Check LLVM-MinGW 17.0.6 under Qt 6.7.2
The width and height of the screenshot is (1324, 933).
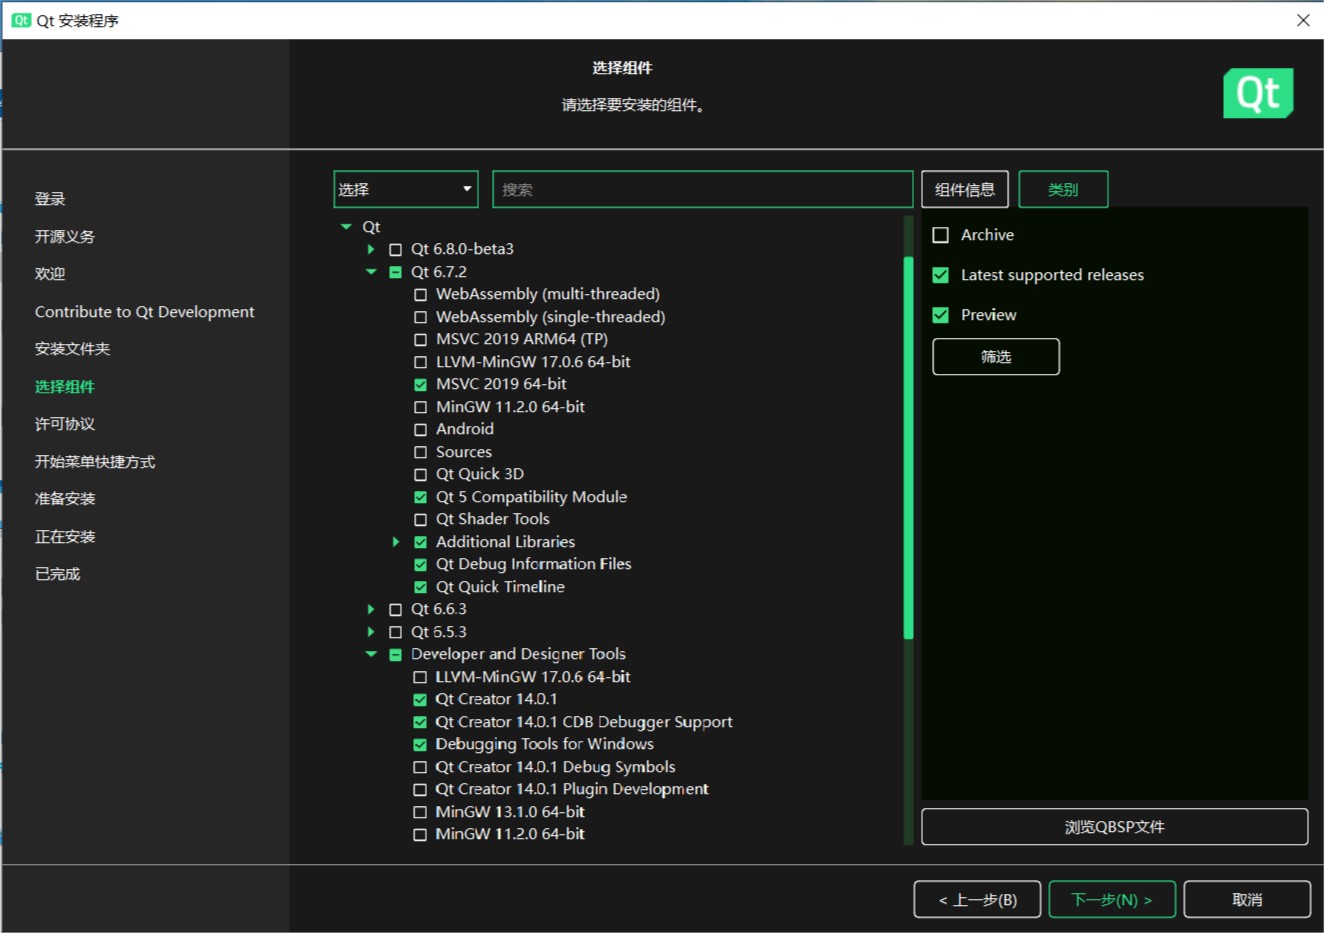[x=420, y=362]
